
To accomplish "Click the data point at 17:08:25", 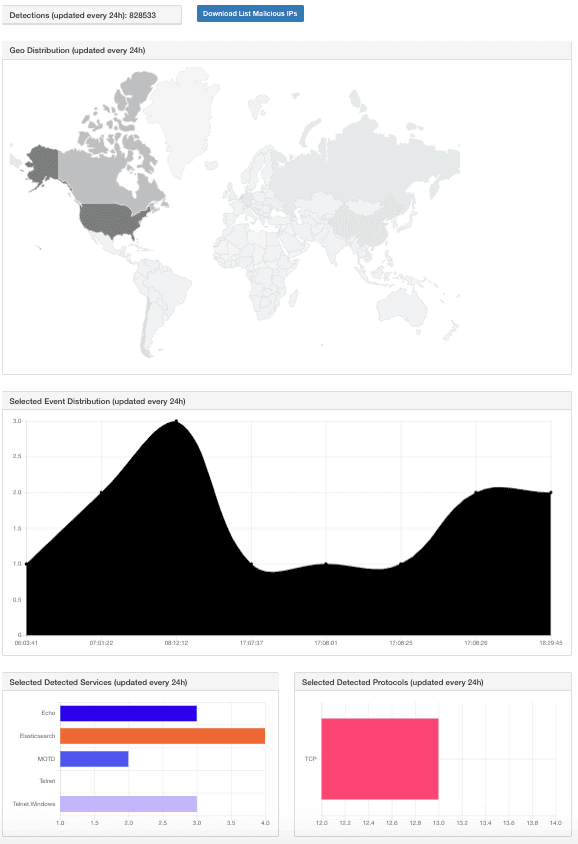I will (401, 564).
